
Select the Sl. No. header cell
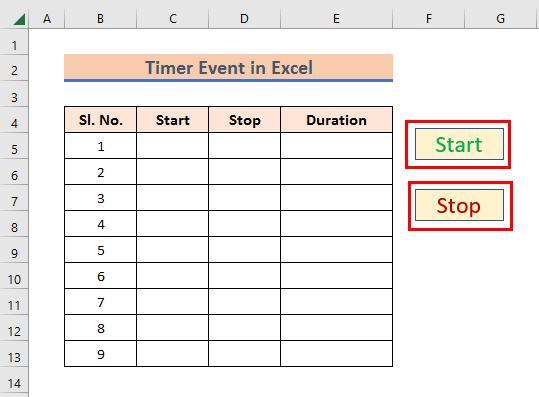101,120
